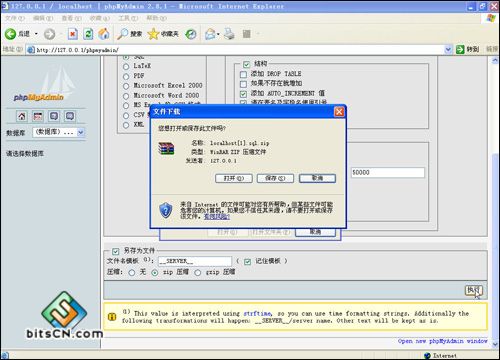The height and width of the screenshot is (360, 500).
Task: Select Microsoft Word 2000 export radio
Action: (x=126, y=96)
